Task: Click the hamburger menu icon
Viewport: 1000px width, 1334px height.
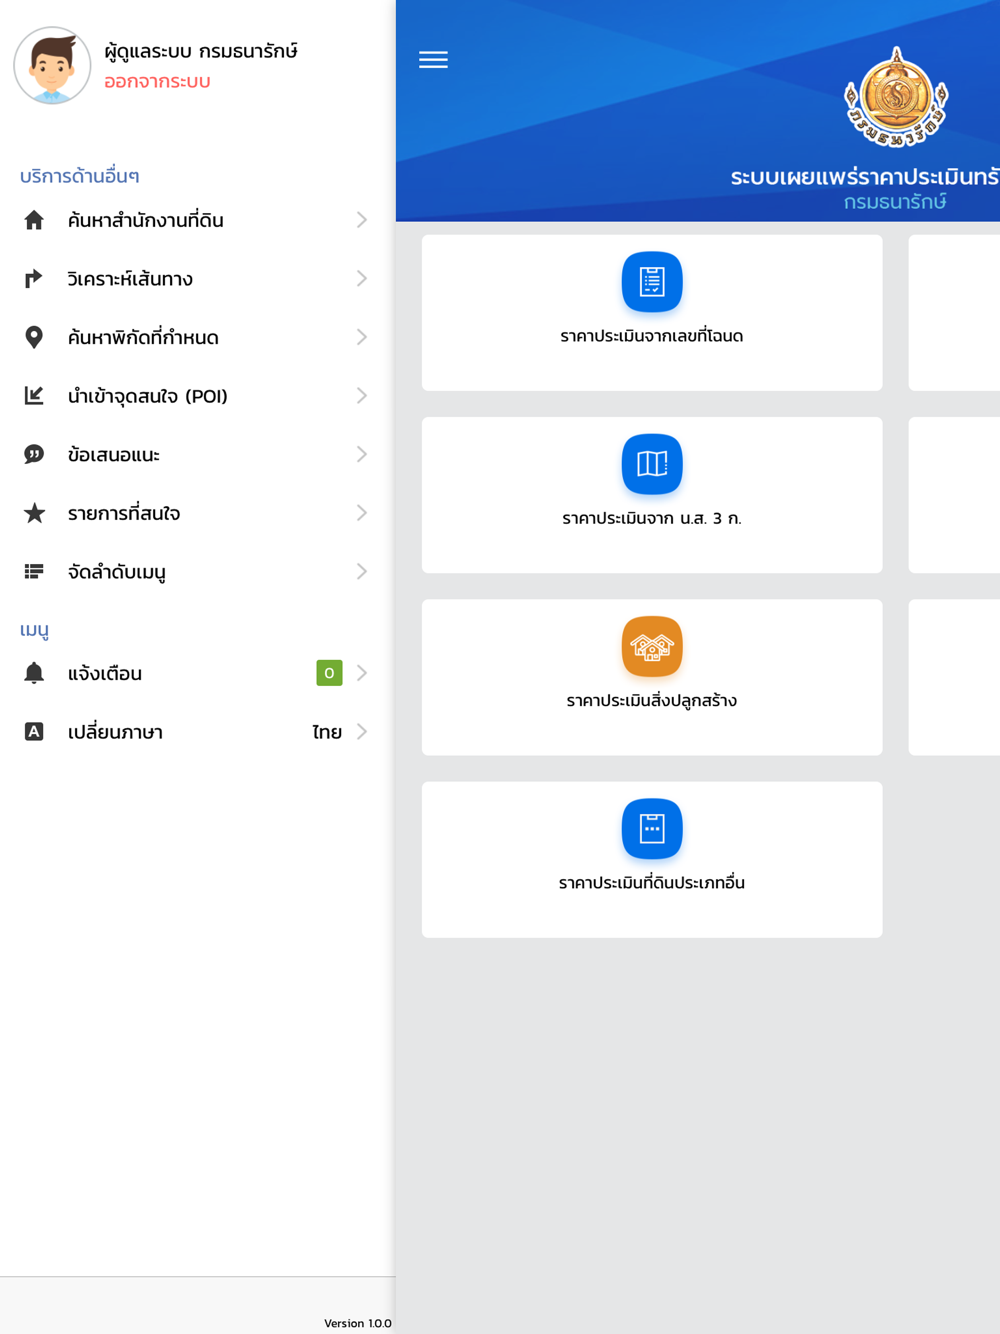Action: (433, 60)
